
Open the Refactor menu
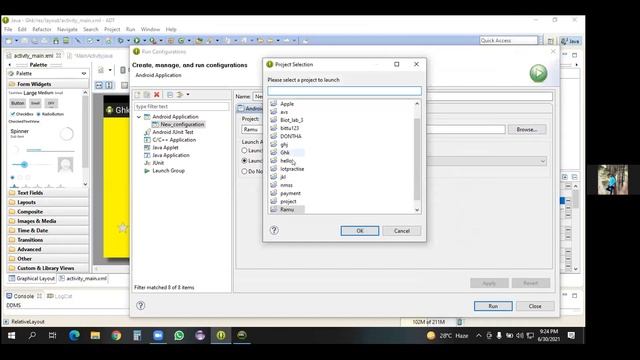[42, 29]
